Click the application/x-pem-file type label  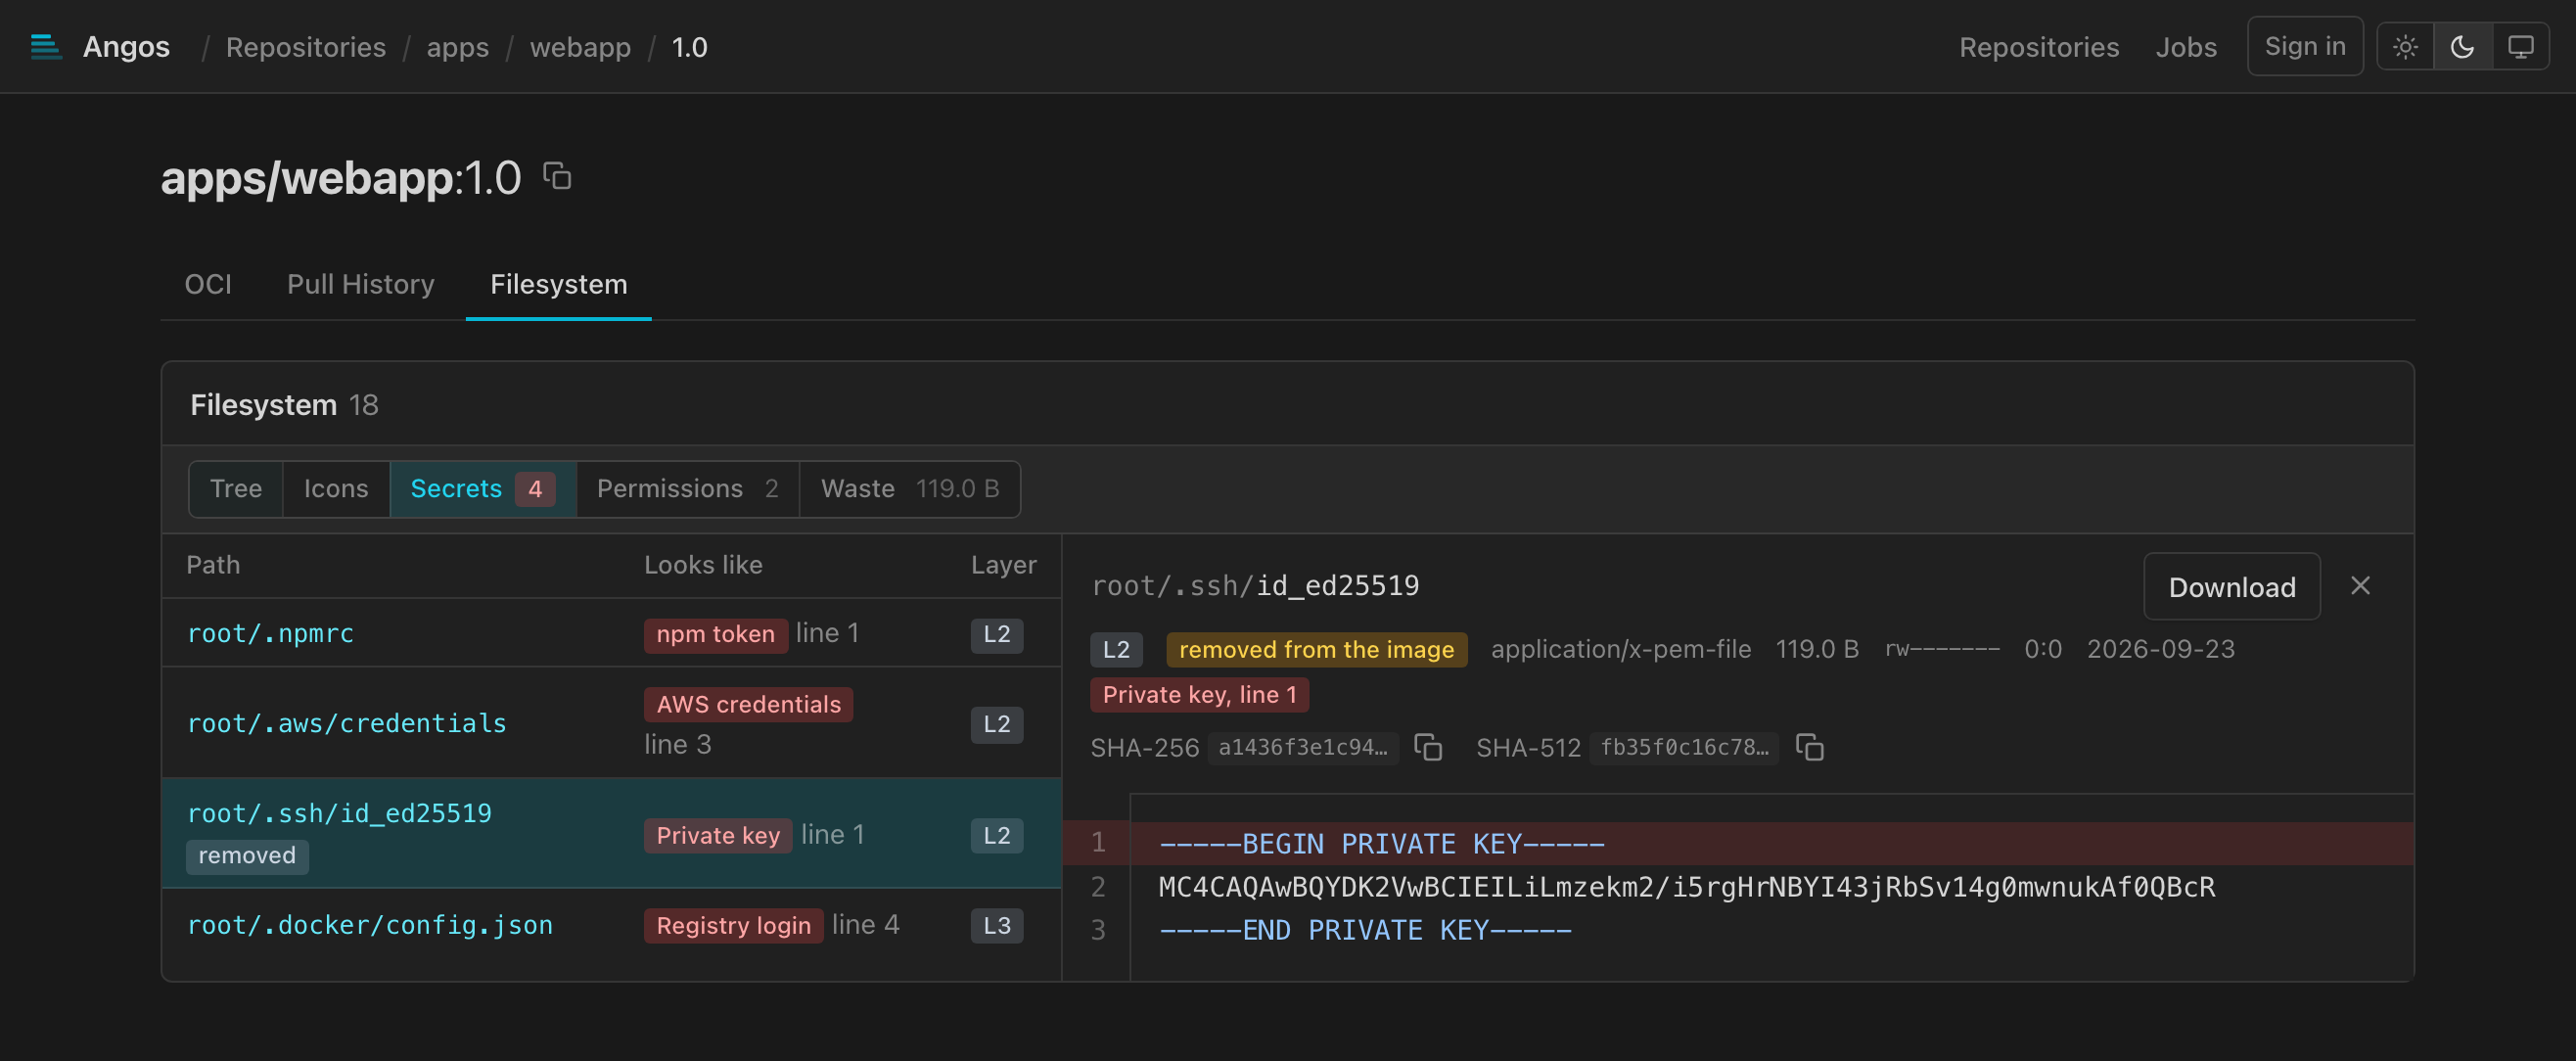1620,650
